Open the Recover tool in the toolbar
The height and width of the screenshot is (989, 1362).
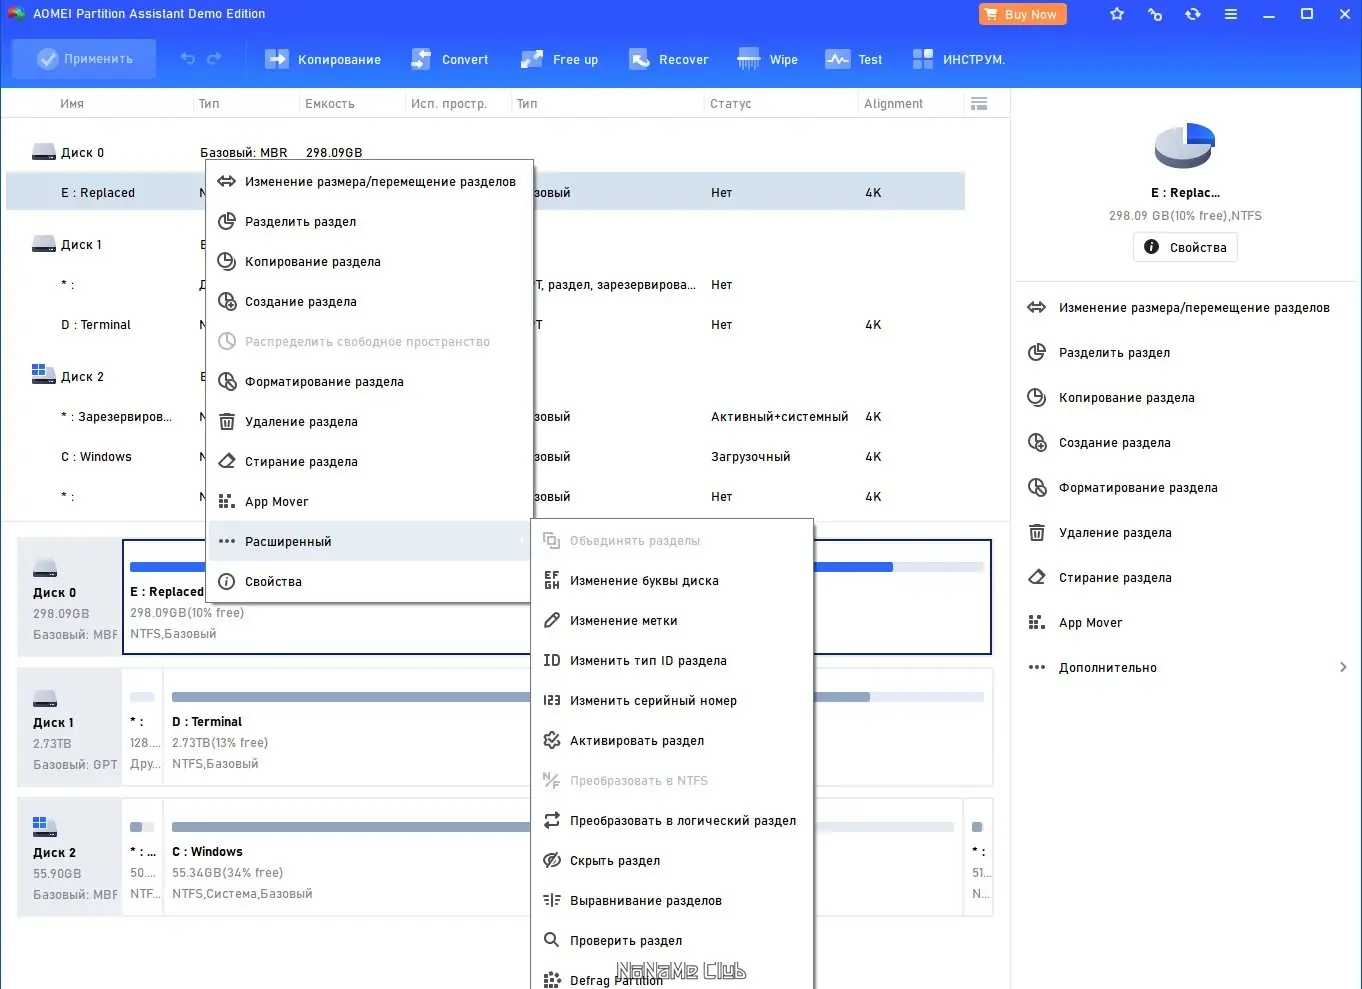pos(668,59)
